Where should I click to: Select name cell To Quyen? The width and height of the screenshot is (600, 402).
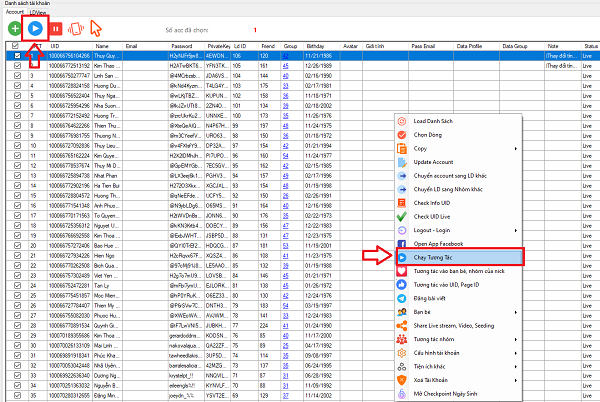click(108, 216)
